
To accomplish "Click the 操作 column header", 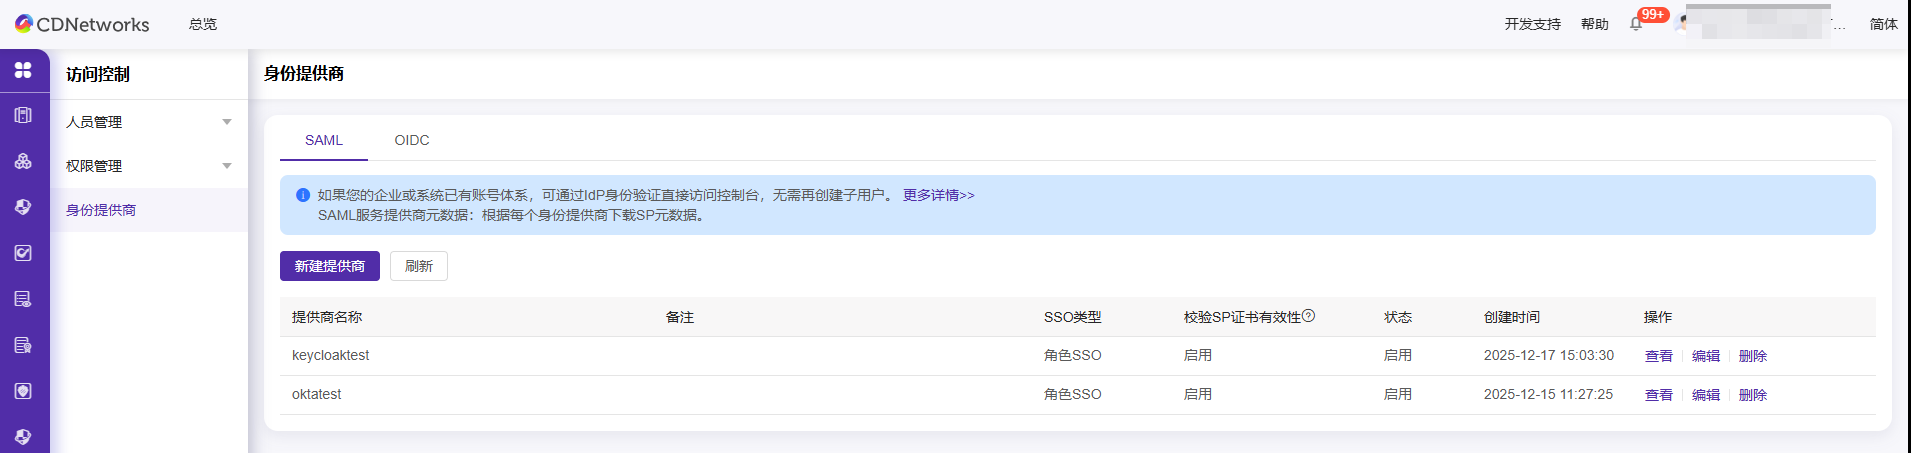I will click(1658, 317).
